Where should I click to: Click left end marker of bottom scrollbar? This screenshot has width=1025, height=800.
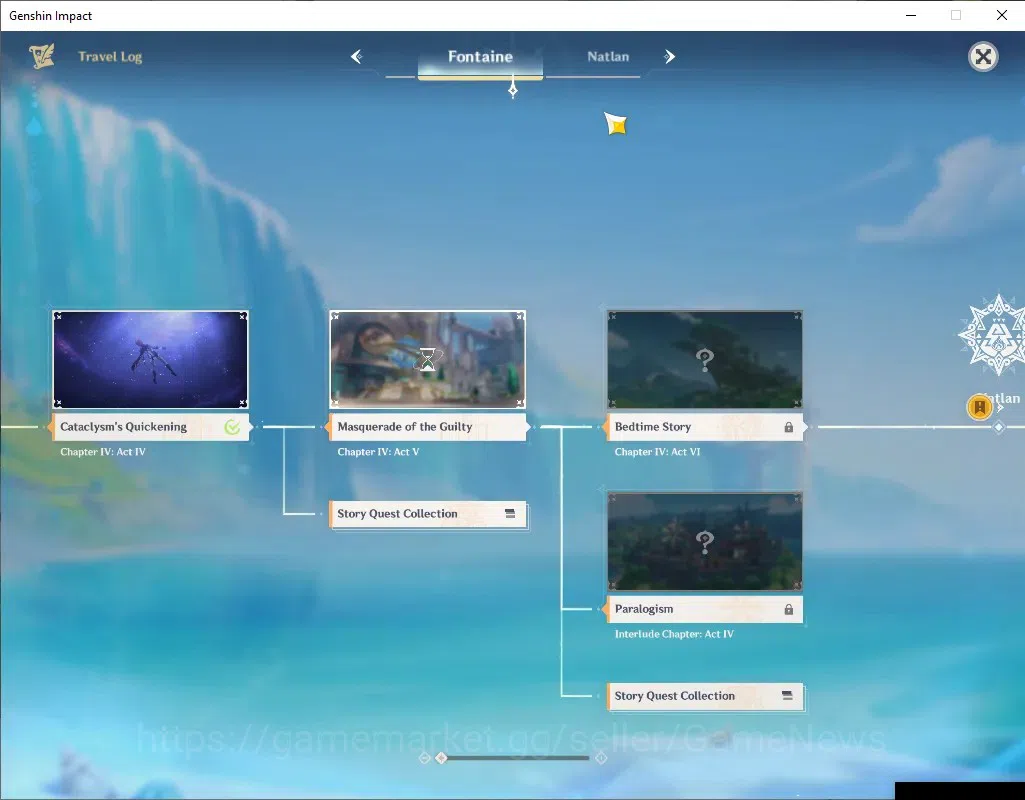click(x=424, y=758)
